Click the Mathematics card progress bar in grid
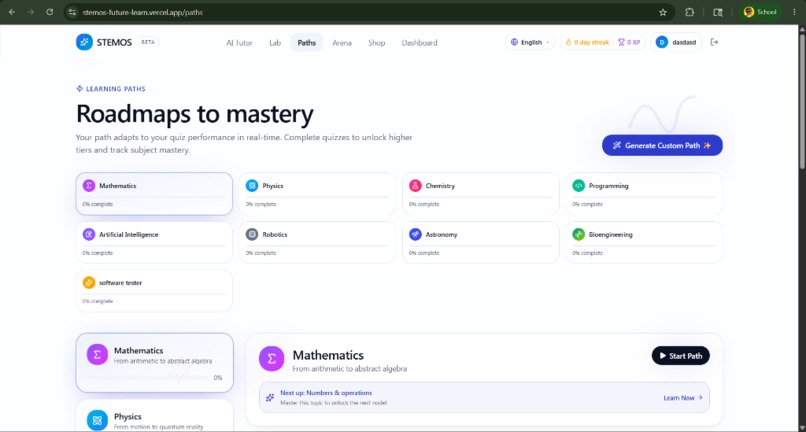The height and width of the screenshot is (432, 806). click(x=154, y=197)
